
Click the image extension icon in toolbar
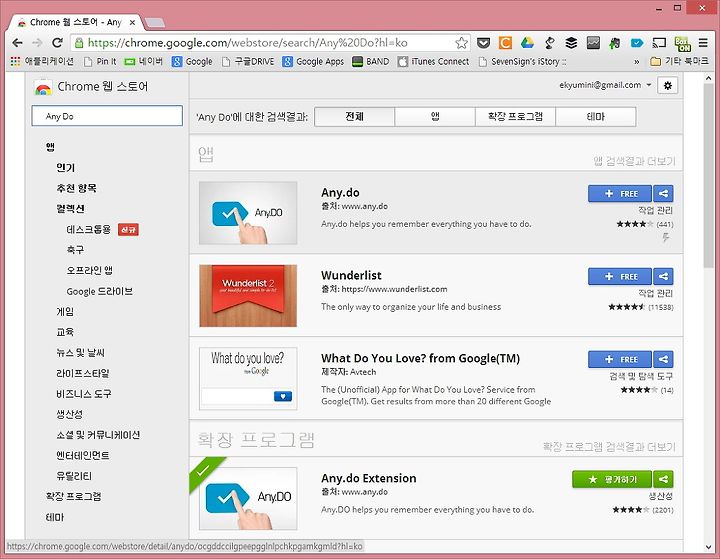point(593,43)
